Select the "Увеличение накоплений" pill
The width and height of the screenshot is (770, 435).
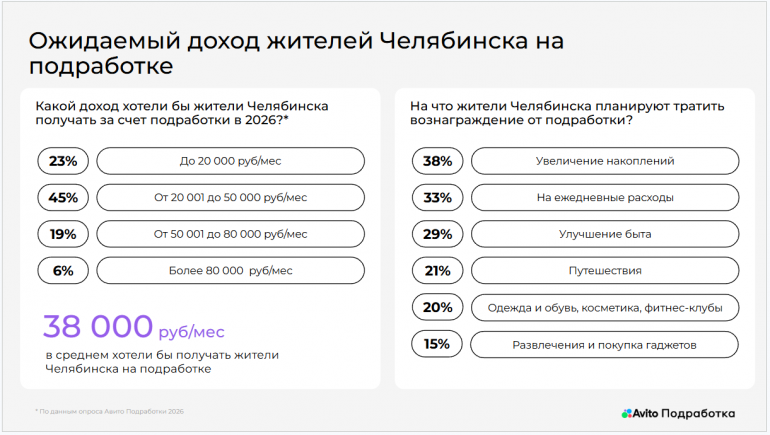605,161
